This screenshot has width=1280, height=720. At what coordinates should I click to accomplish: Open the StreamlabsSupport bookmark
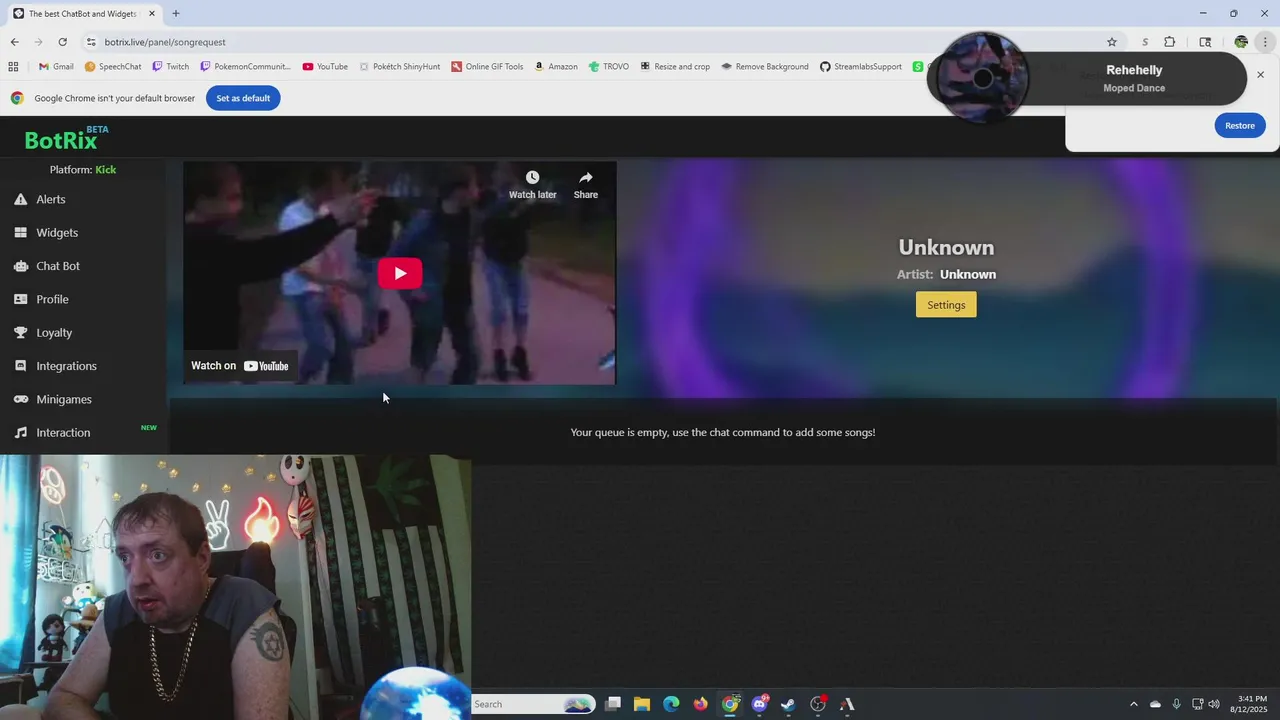(x=861, y=67)
